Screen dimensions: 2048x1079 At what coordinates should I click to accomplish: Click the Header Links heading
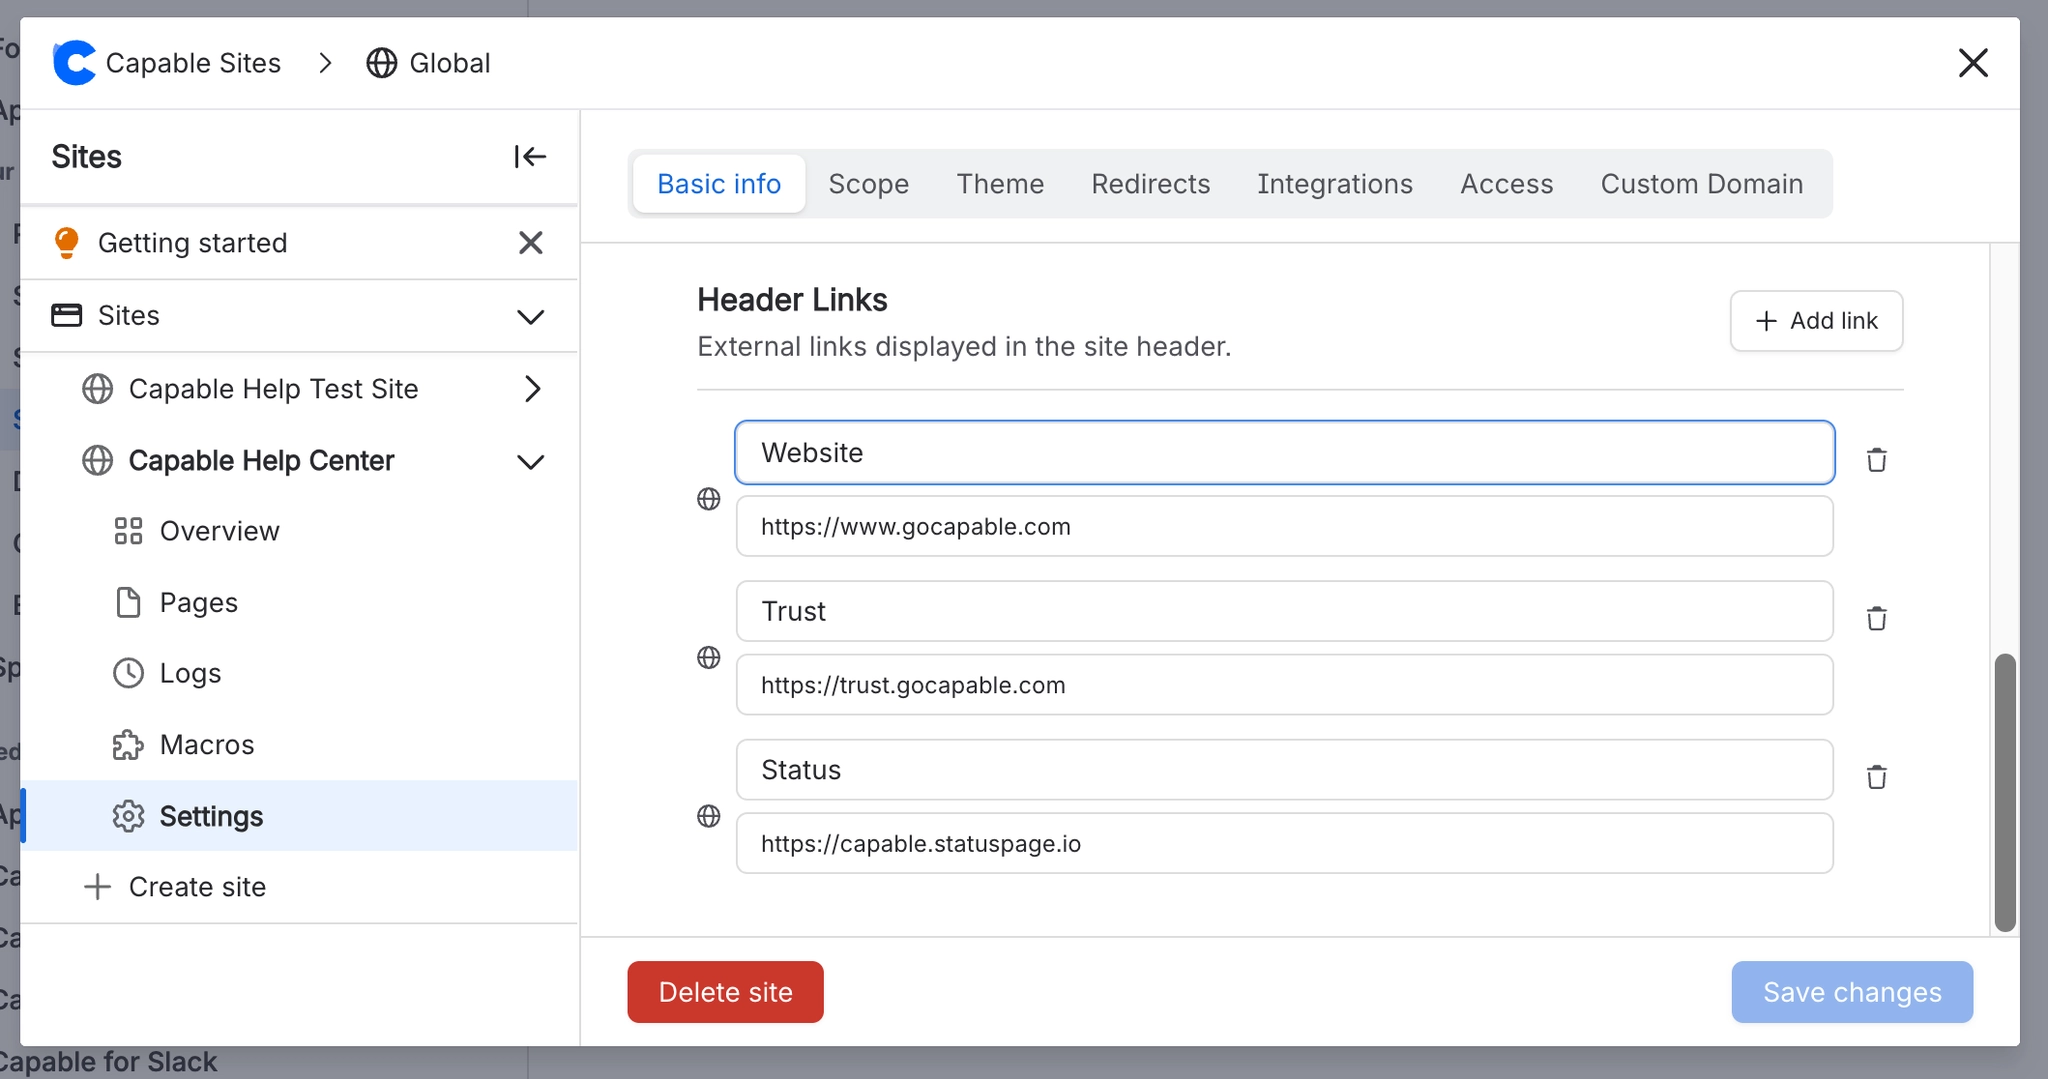click(x=792, y=300)
